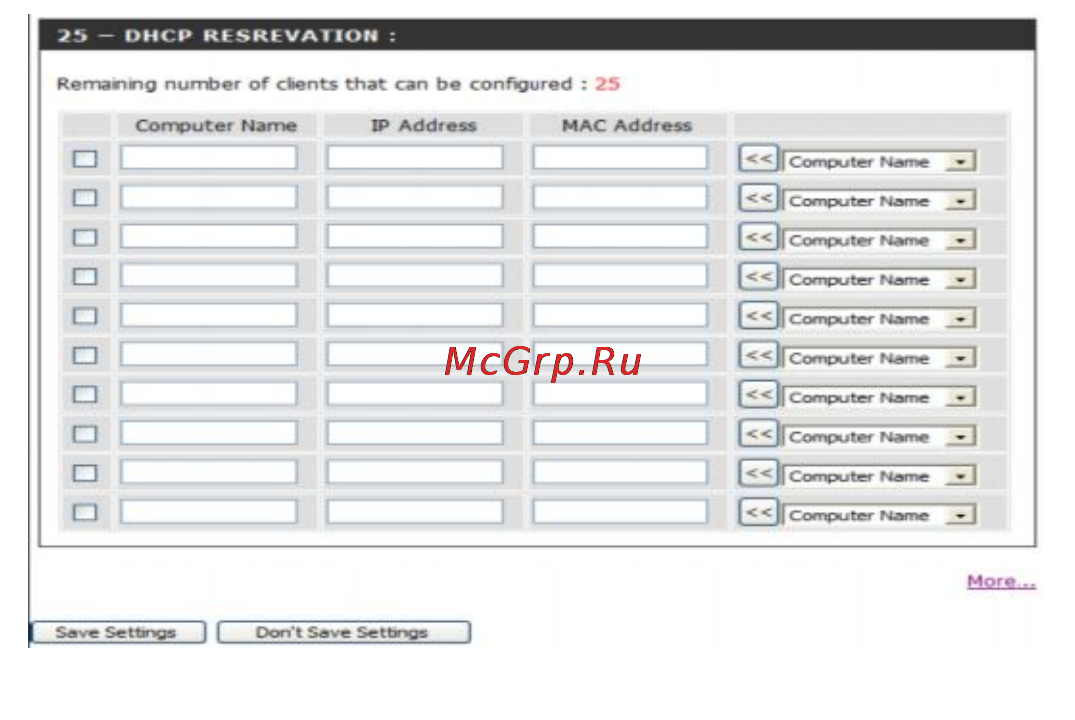The height and width of the screenshot is (720, 1075).
Task: Focus the third row's Computer Name field
Action: [209, 236]
